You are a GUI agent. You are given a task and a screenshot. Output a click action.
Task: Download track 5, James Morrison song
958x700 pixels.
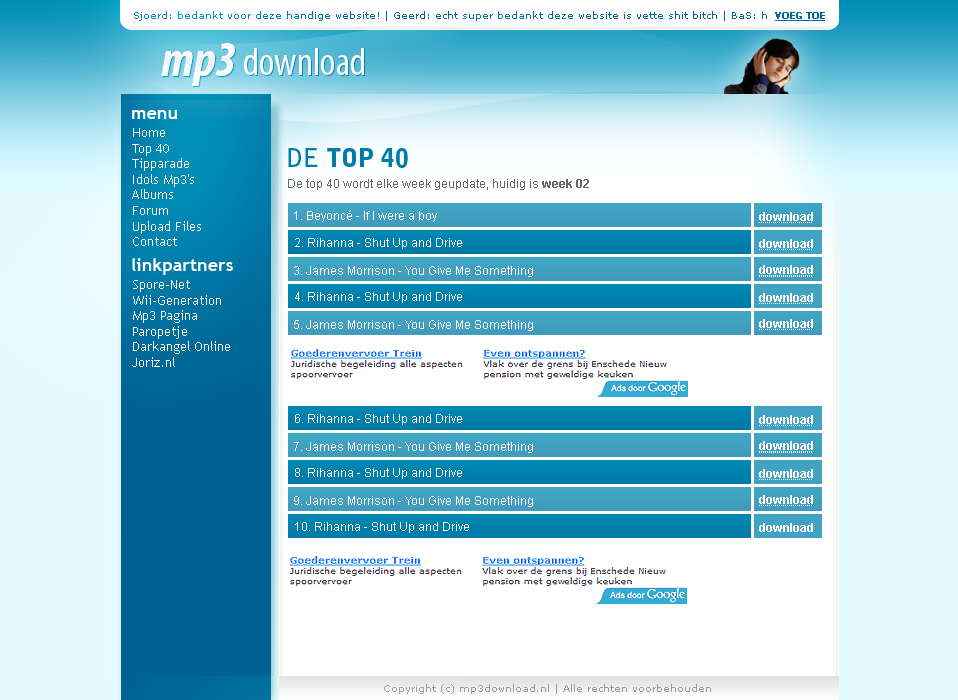788,324
